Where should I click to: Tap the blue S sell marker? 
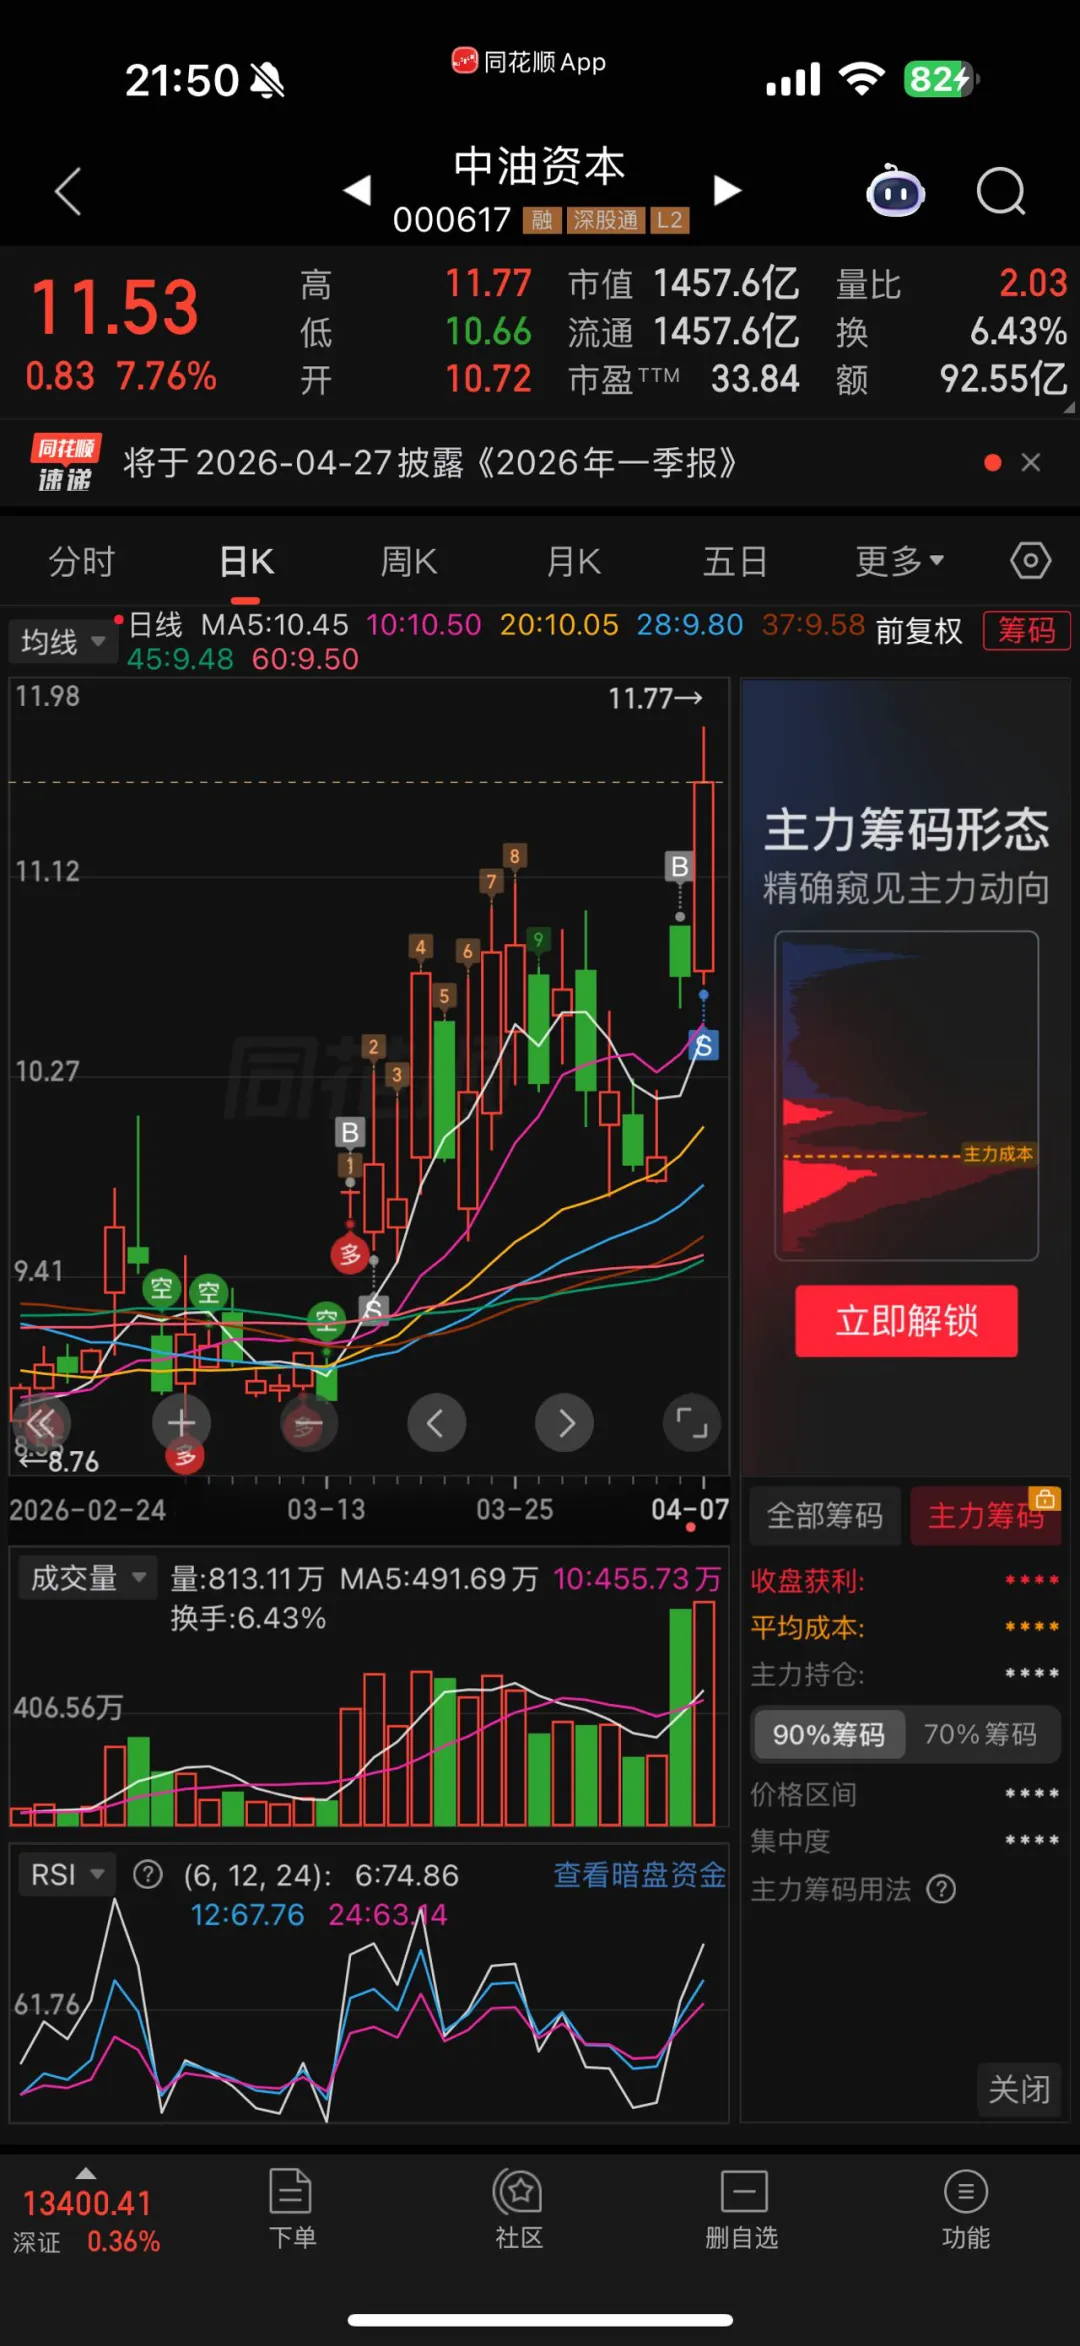(x=704, y=1046)
